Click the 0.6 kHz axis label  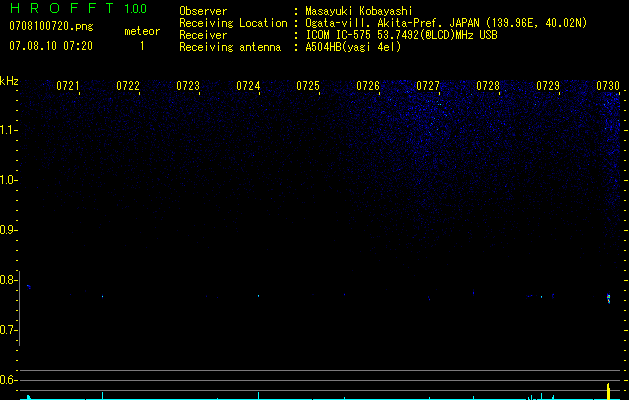point(8,380)
